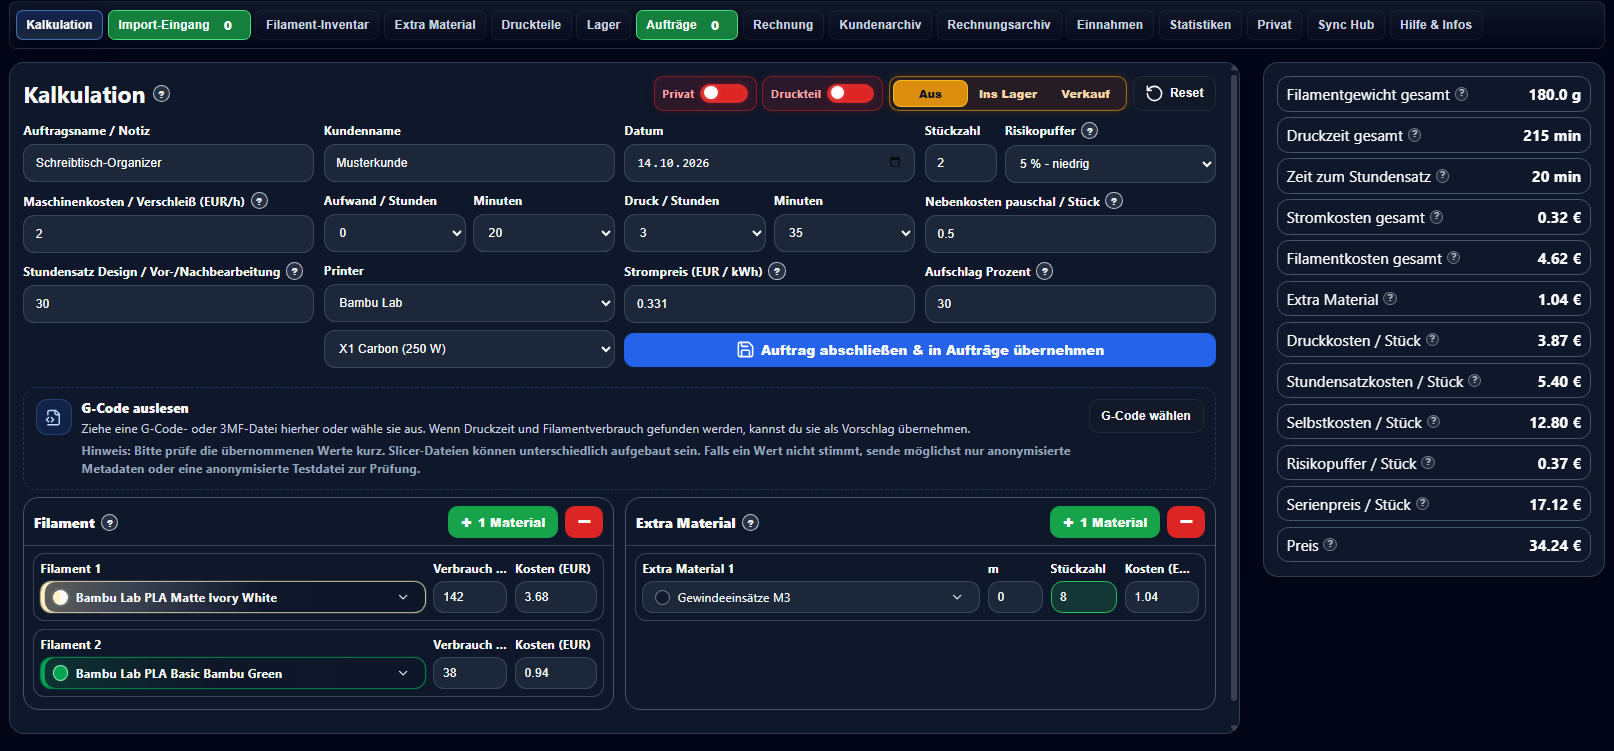Click the Extra Material 1 Stückzahl field
This screenshot has width=1614, height=751.
[x=1084, y=597]
